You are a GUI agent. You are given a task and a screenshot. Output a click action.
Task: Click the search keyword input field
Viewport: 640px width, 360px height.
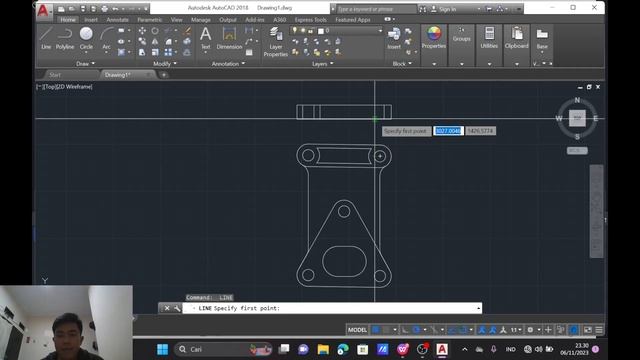pyautogui.click(x=376, y=9)
